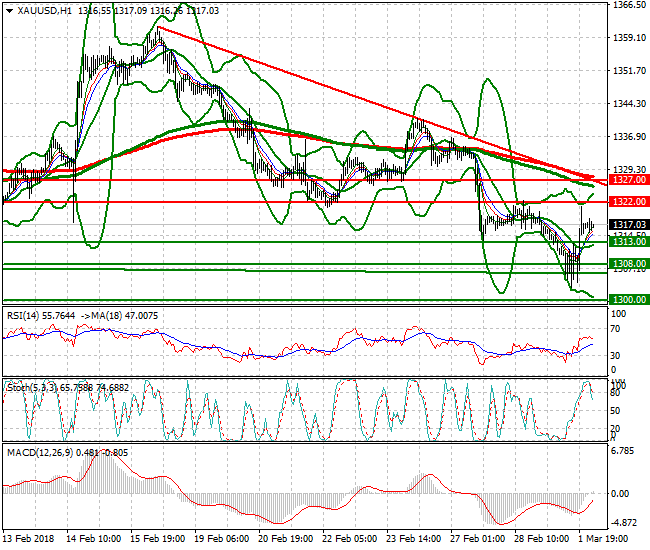Click the MACD scale value -4.872
The image size is (650, 550).
pos(625,523)
